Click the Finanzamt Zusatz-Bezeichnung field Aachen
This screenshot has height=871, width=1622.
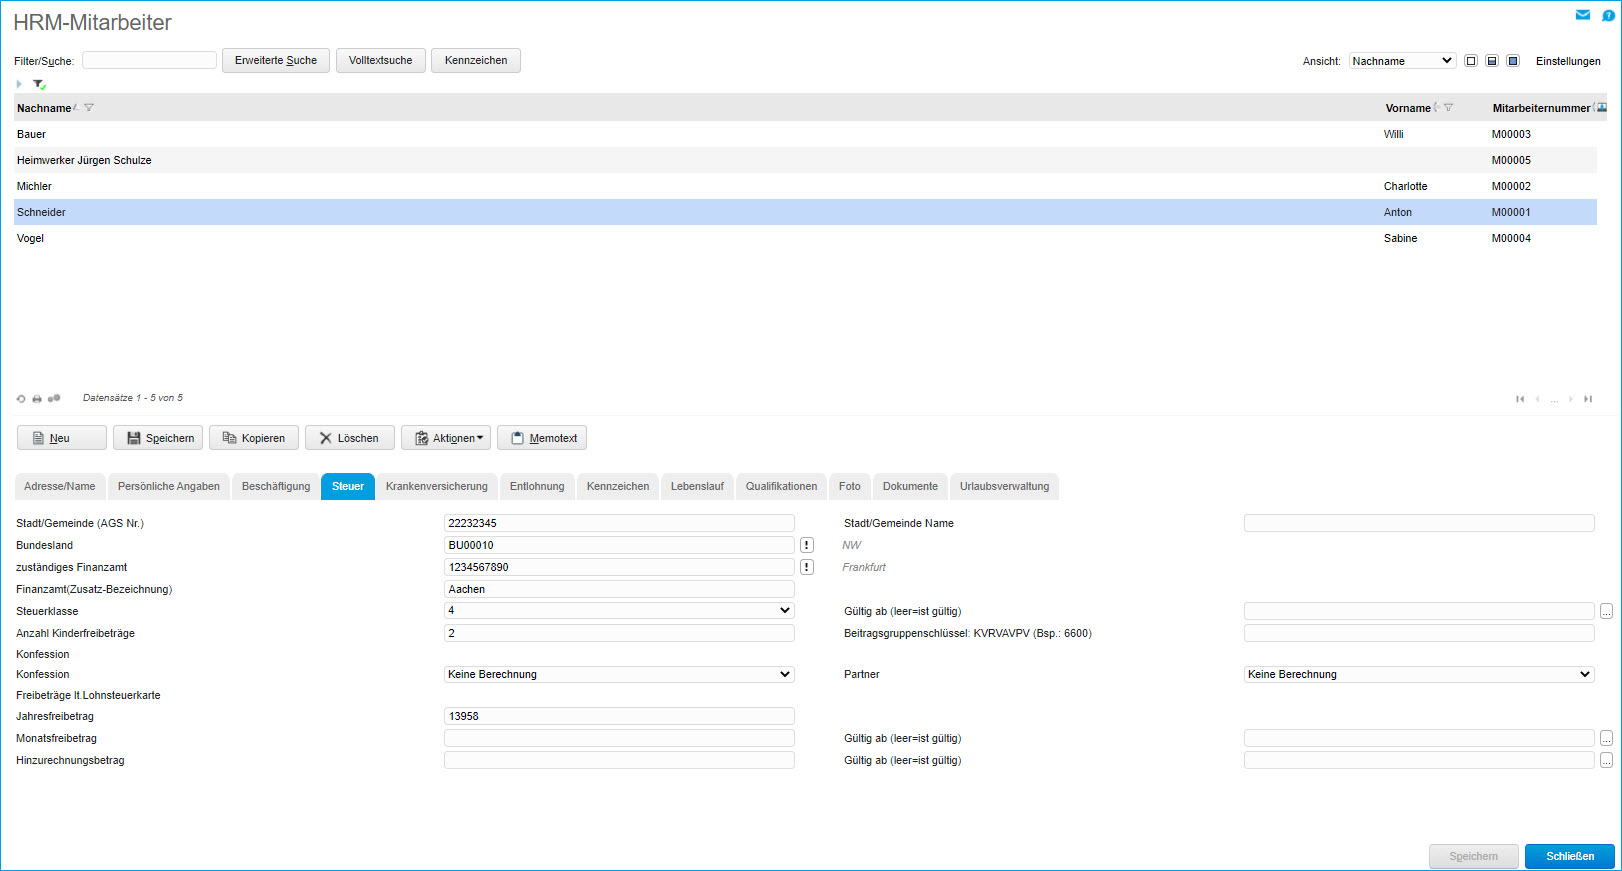coord(619,589)
